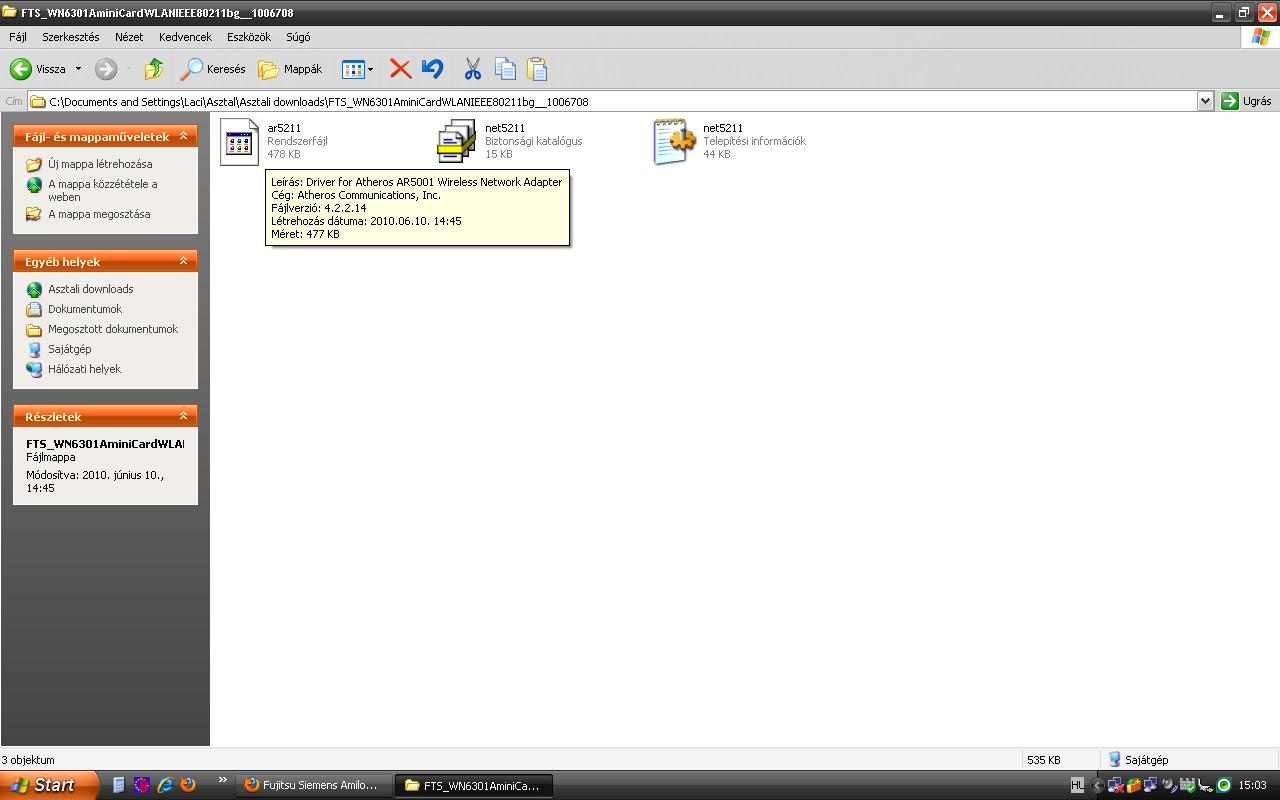
Task: Click the Windows flag logo in menu bar
Action: click(1261, 37)
